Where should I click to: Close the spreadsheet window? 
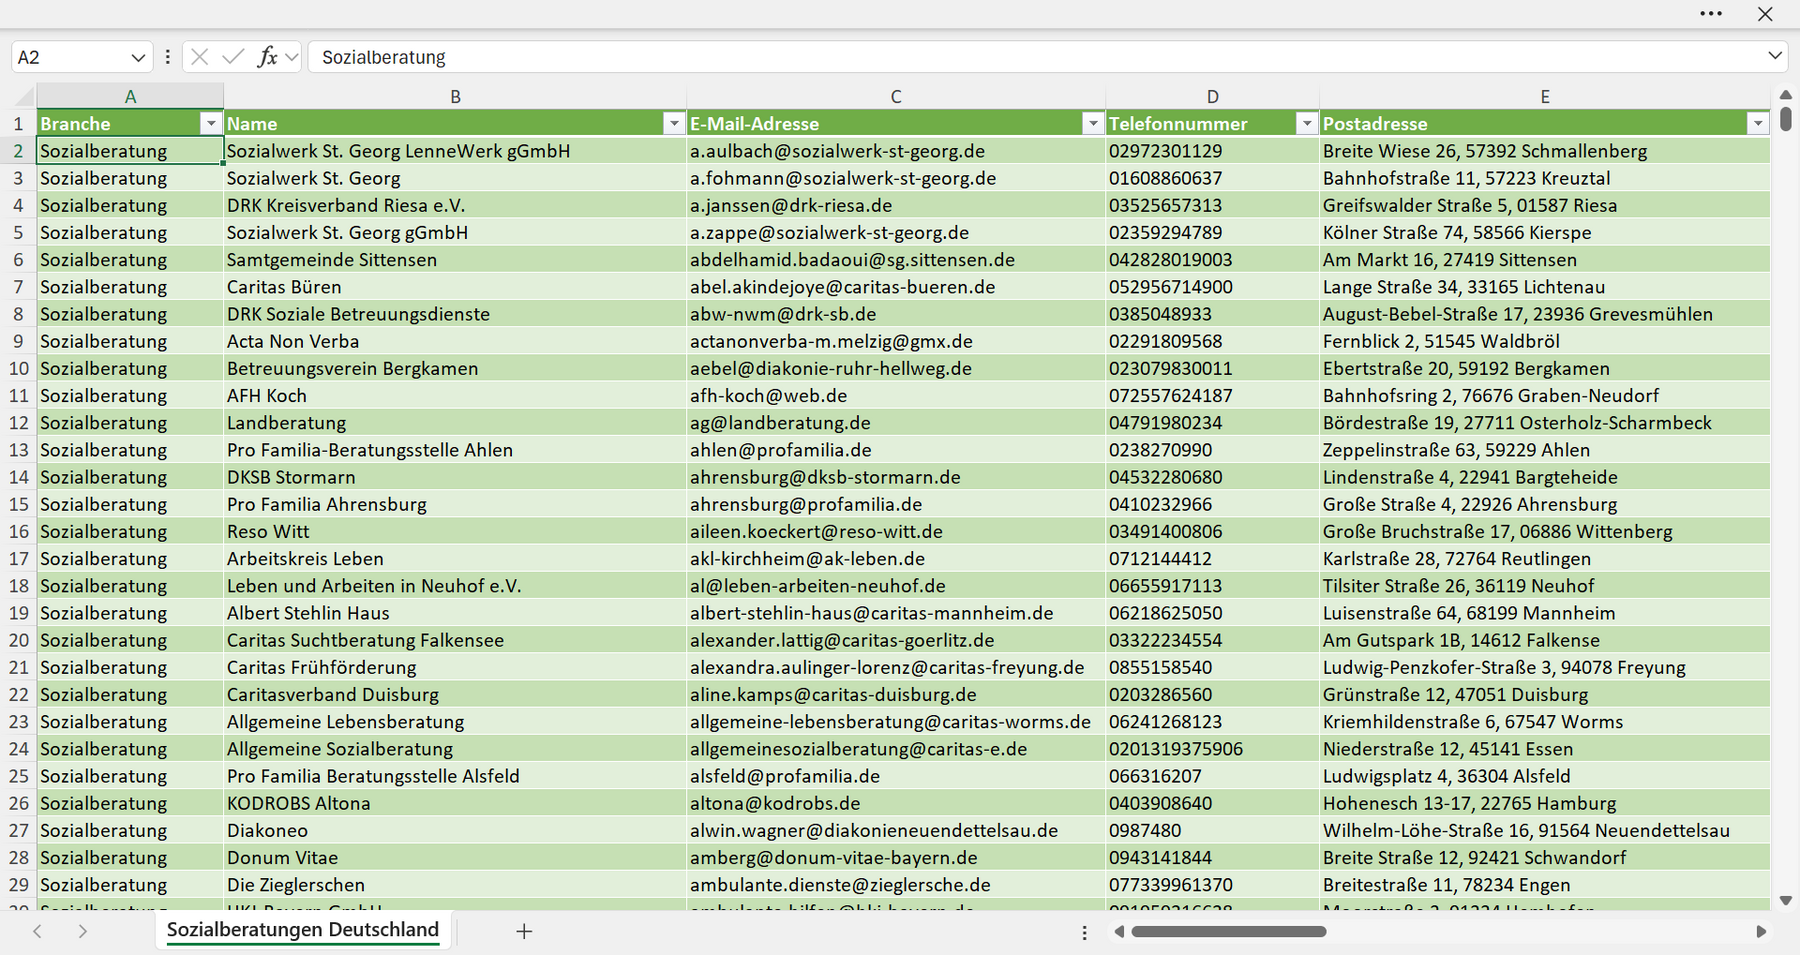(1765, 14)
